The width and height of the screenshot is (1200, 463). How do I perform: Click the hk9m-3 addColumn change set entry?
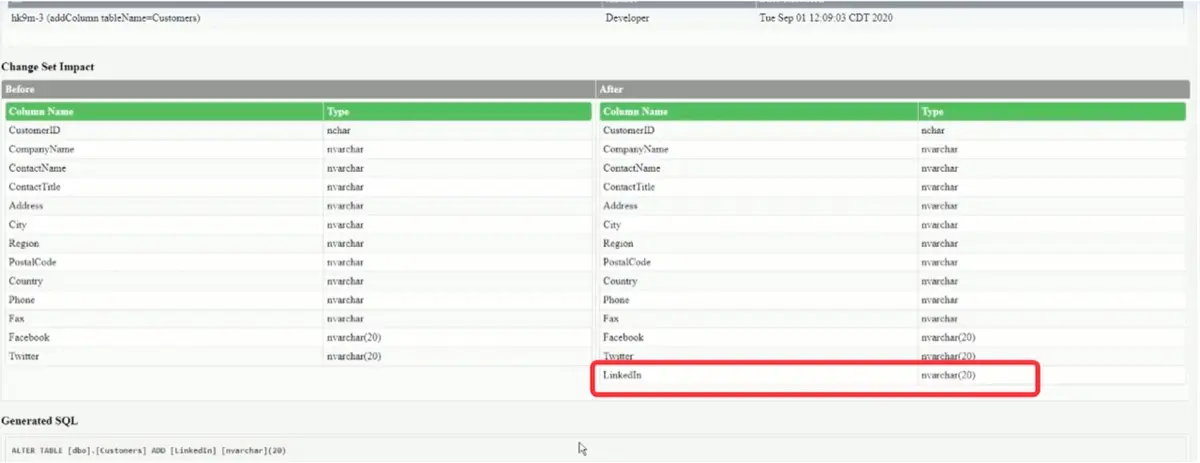pos(105,18)
